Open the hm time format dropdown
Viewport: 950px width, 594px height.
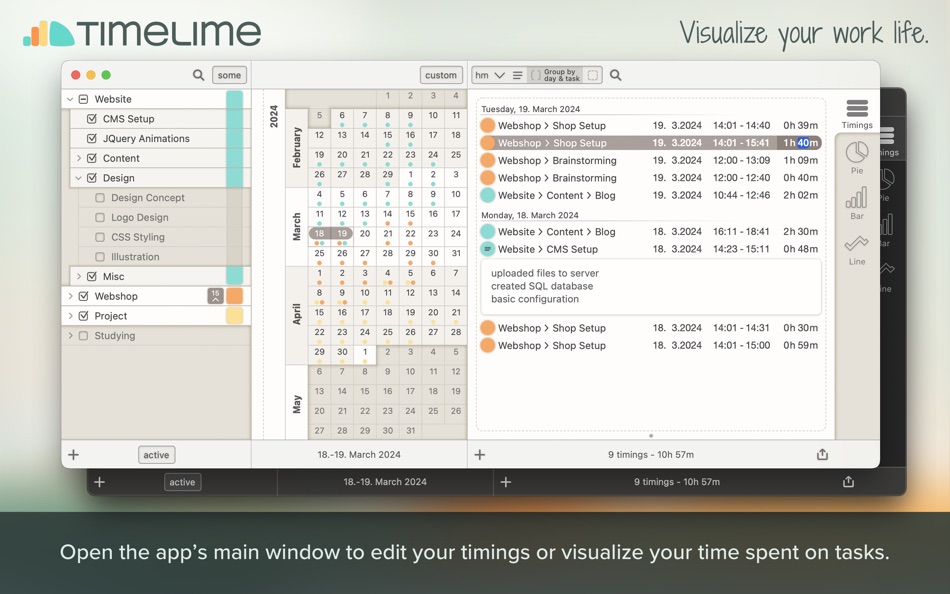coord(490,75)
